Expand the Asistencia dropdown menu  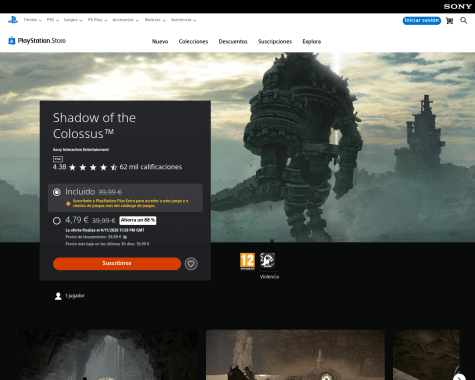183,20
